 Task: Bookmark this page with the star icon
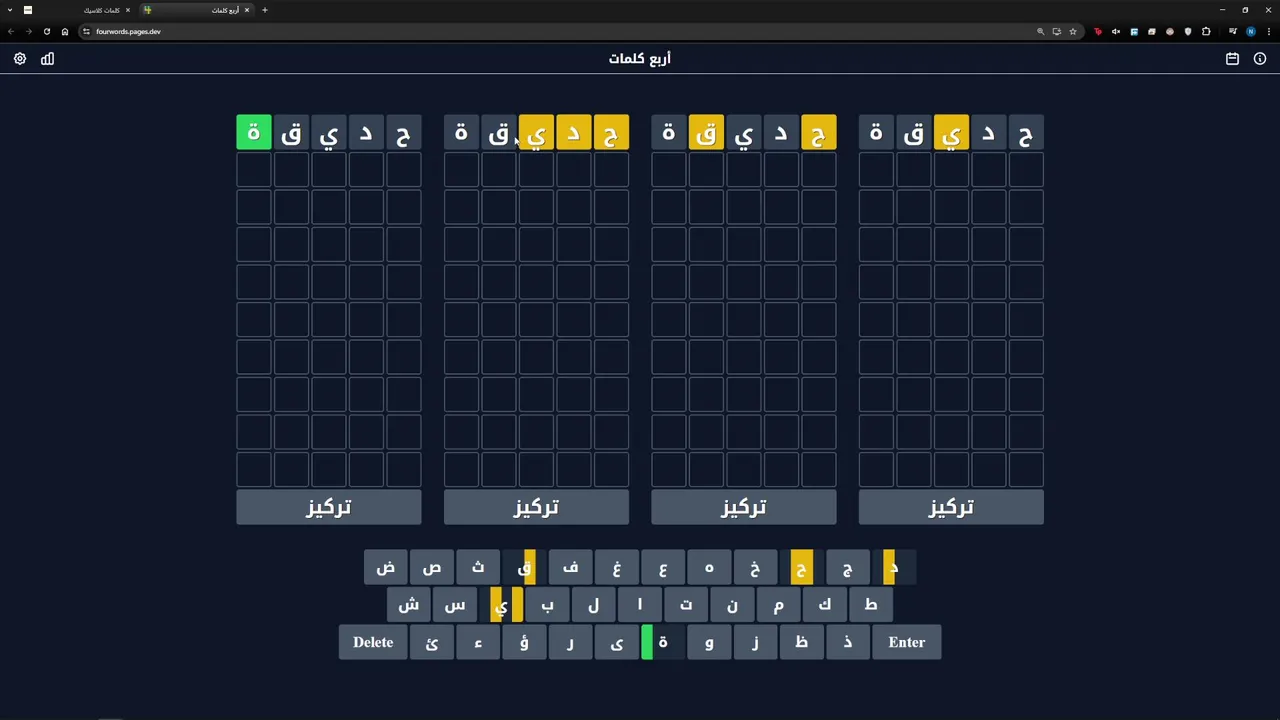coord(1073,31)
